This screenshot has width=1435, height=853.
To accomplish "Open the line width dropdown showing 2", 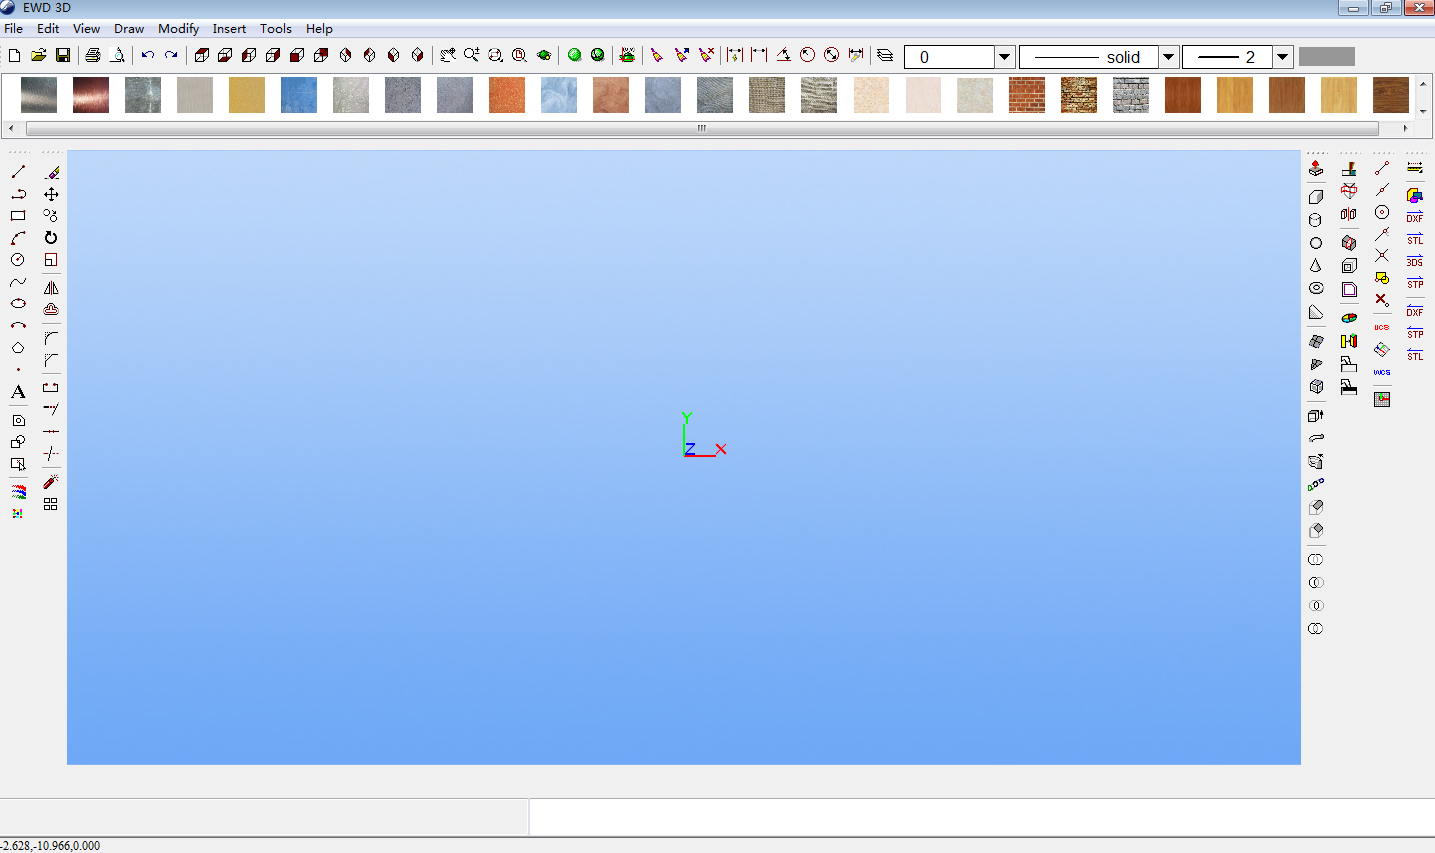I will [1282, 57].
